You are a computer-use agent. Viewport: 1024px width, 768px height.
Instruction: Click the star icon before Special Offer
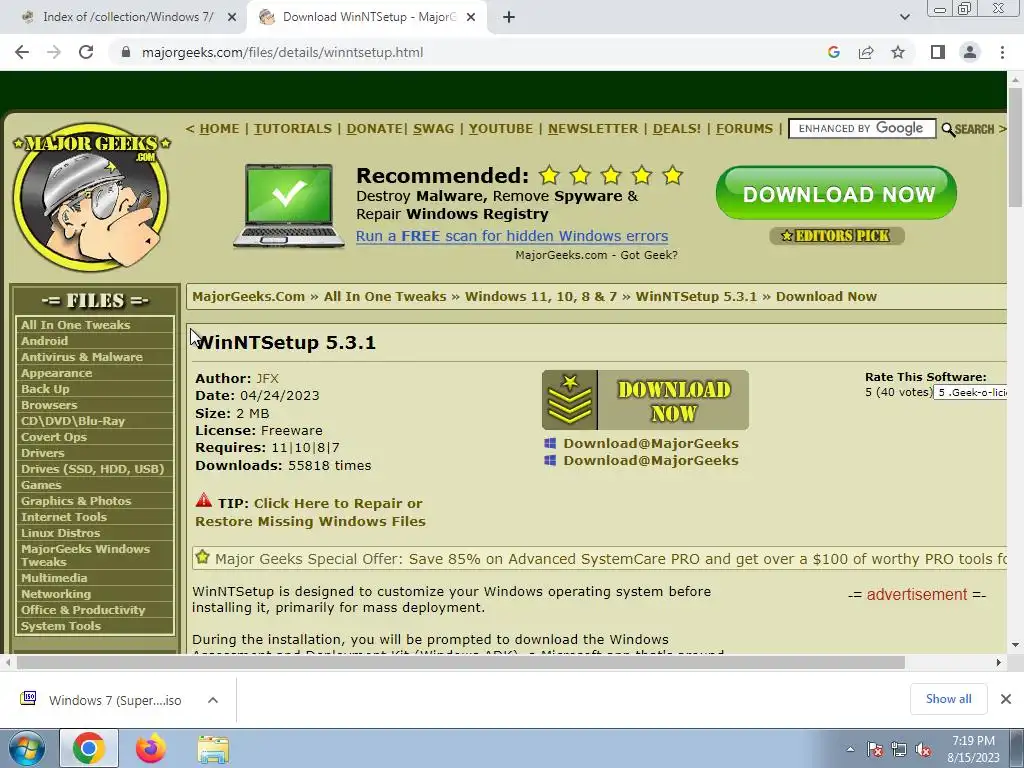pos(202,557)
